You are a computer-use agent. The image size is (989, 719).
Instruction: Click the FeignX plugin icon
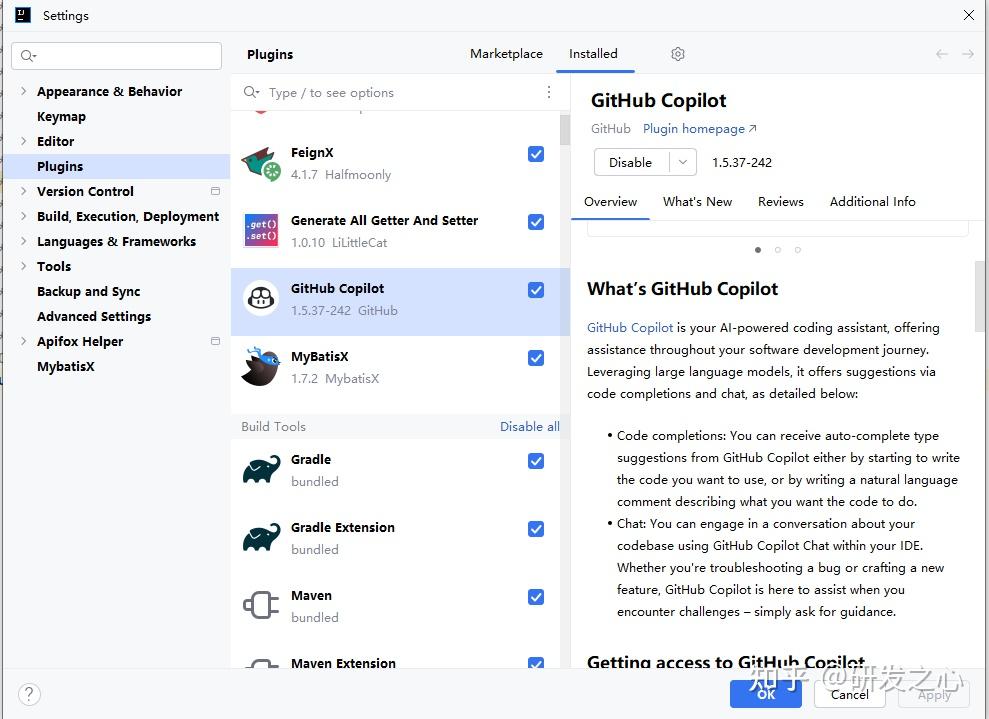click(262, 164)
